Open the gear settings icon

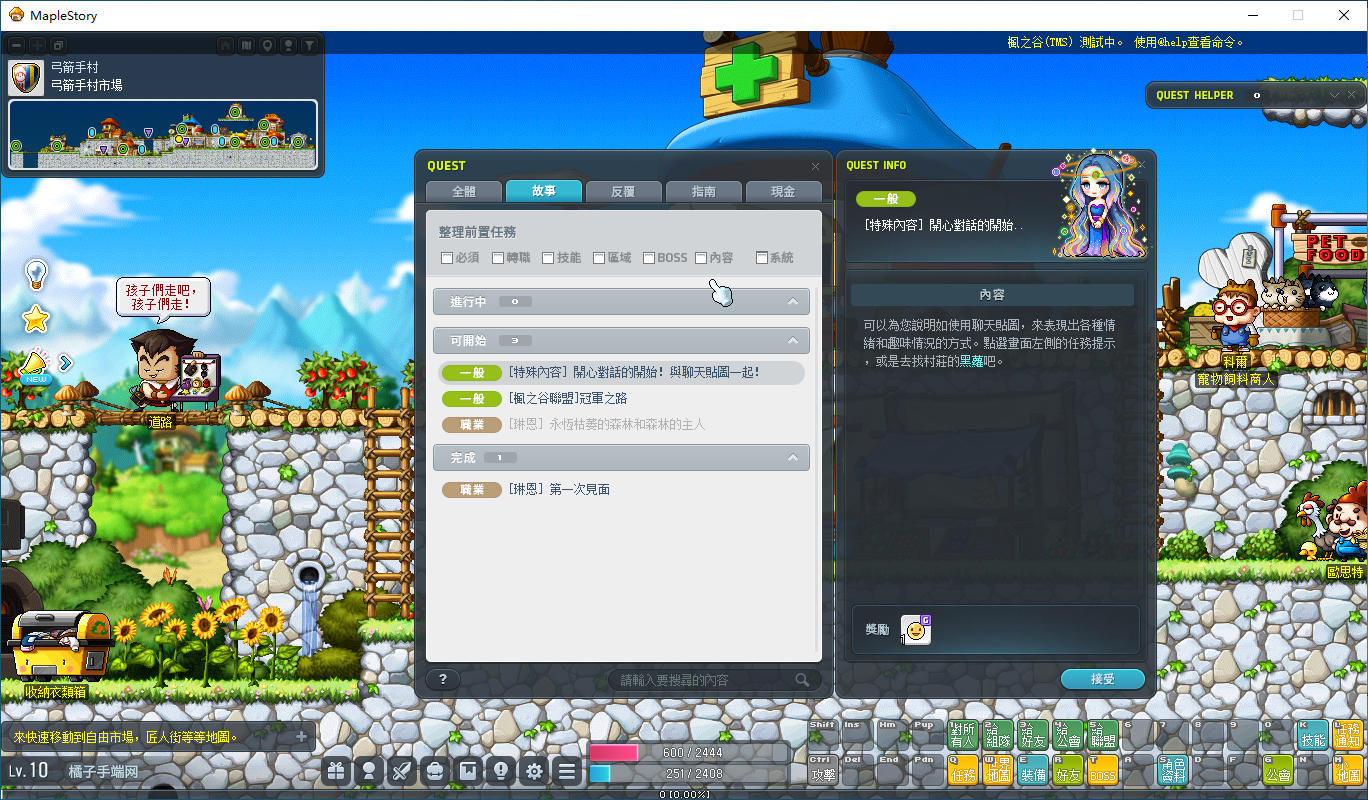pyautogui.click(x=534, y=770)
